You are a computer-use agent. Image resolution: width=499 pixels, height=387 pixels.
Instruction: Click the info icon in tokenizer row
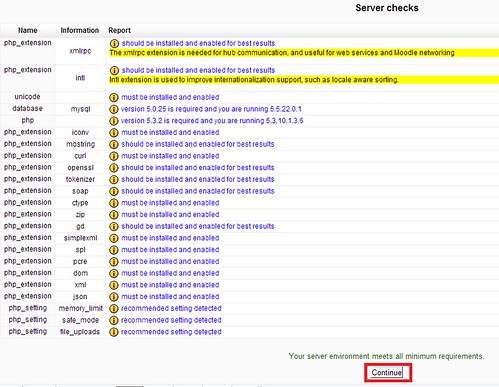point(114,179)
